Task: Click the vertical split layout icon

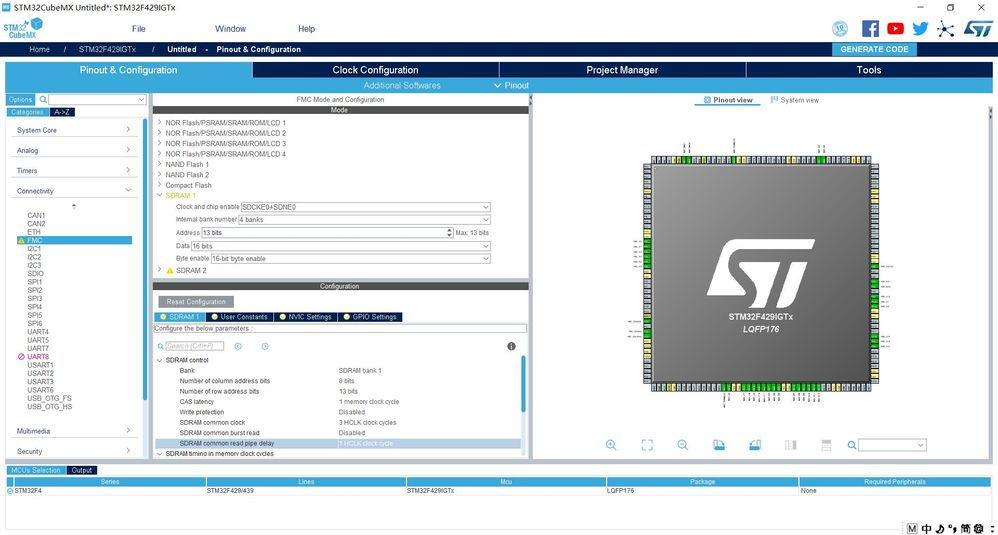Action: click(x=791, y=445)
